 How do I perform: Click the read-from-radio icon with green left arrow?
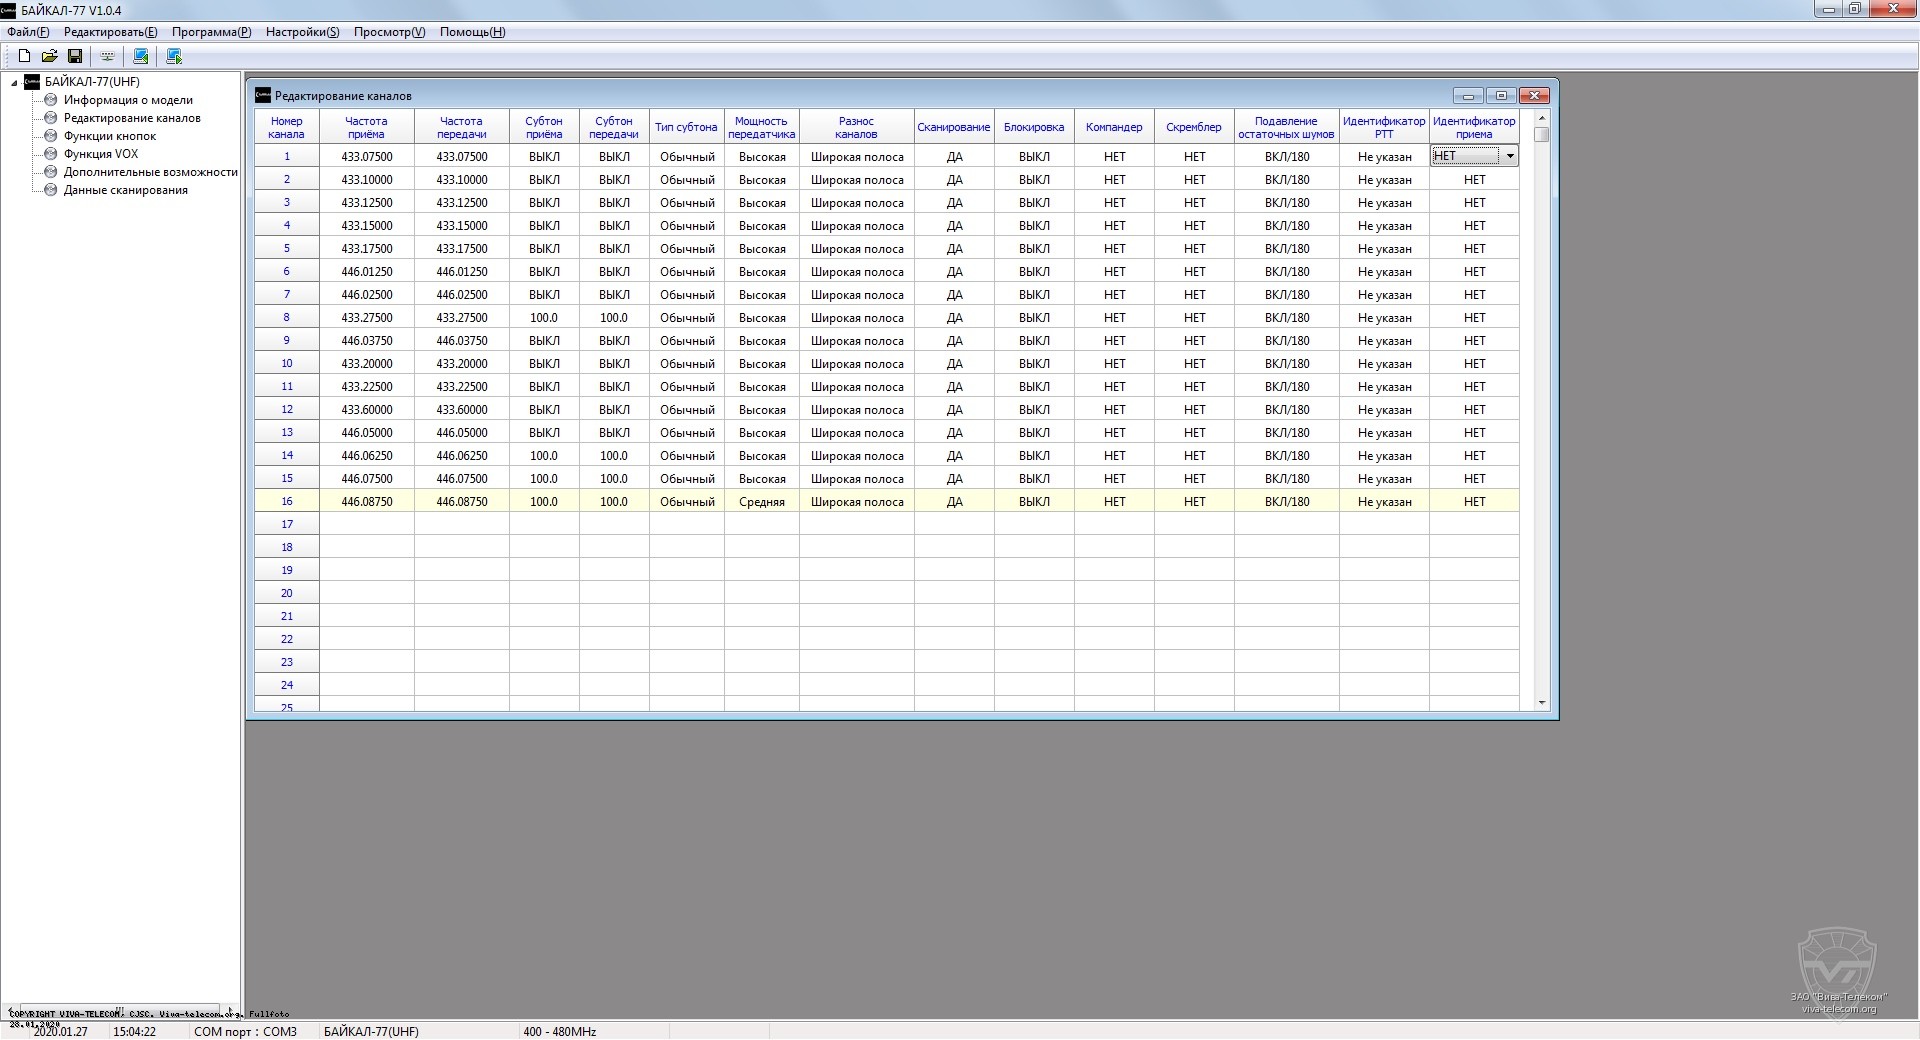[141, 56]
